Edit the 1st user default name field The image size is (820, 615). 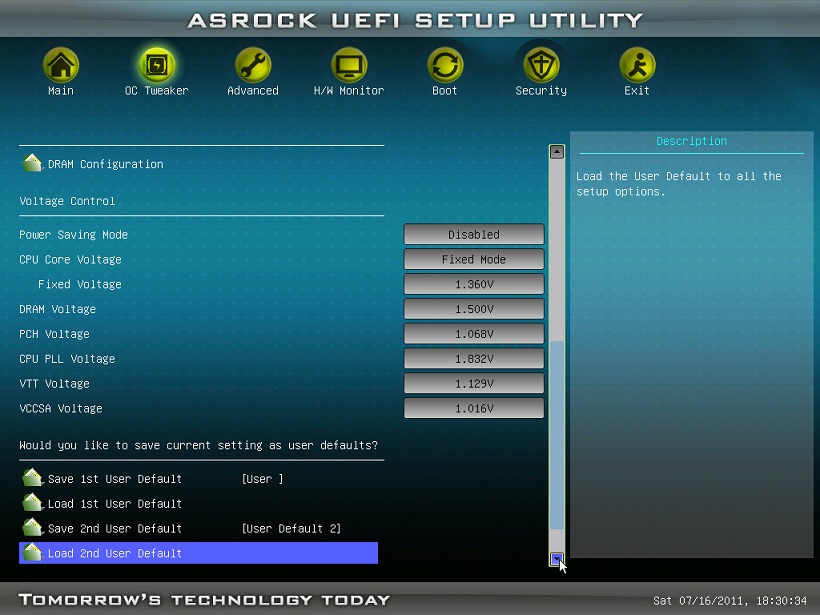pos(263,479)
